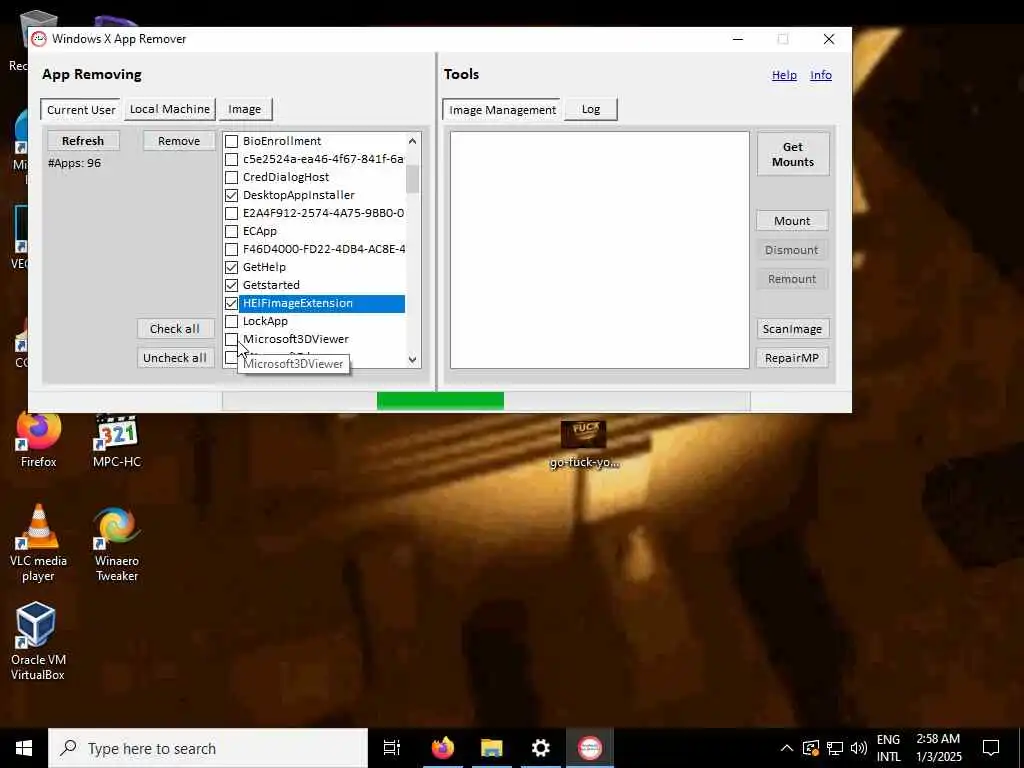Open Firefox from the taskbar

coord(443,748)
